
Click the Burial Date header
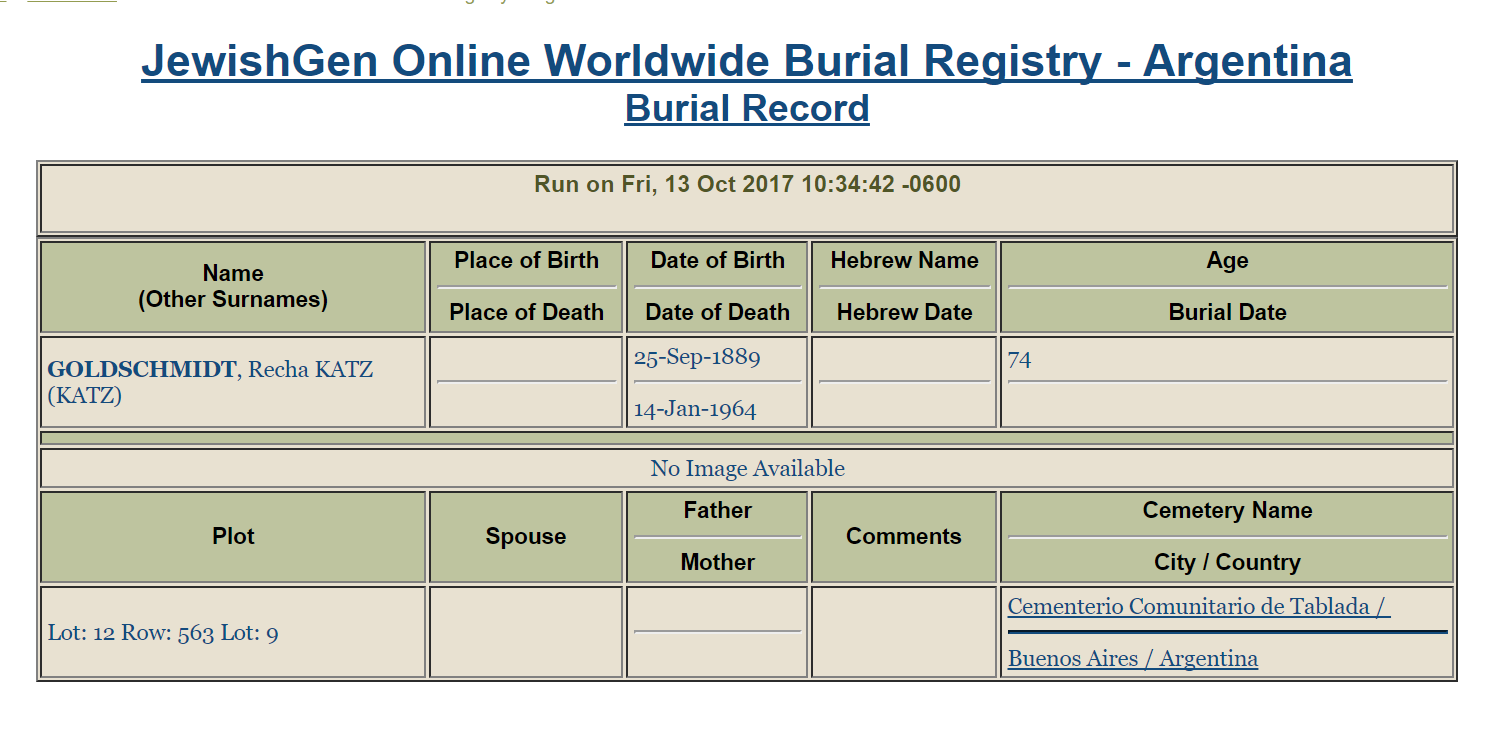click(1226, 313)
